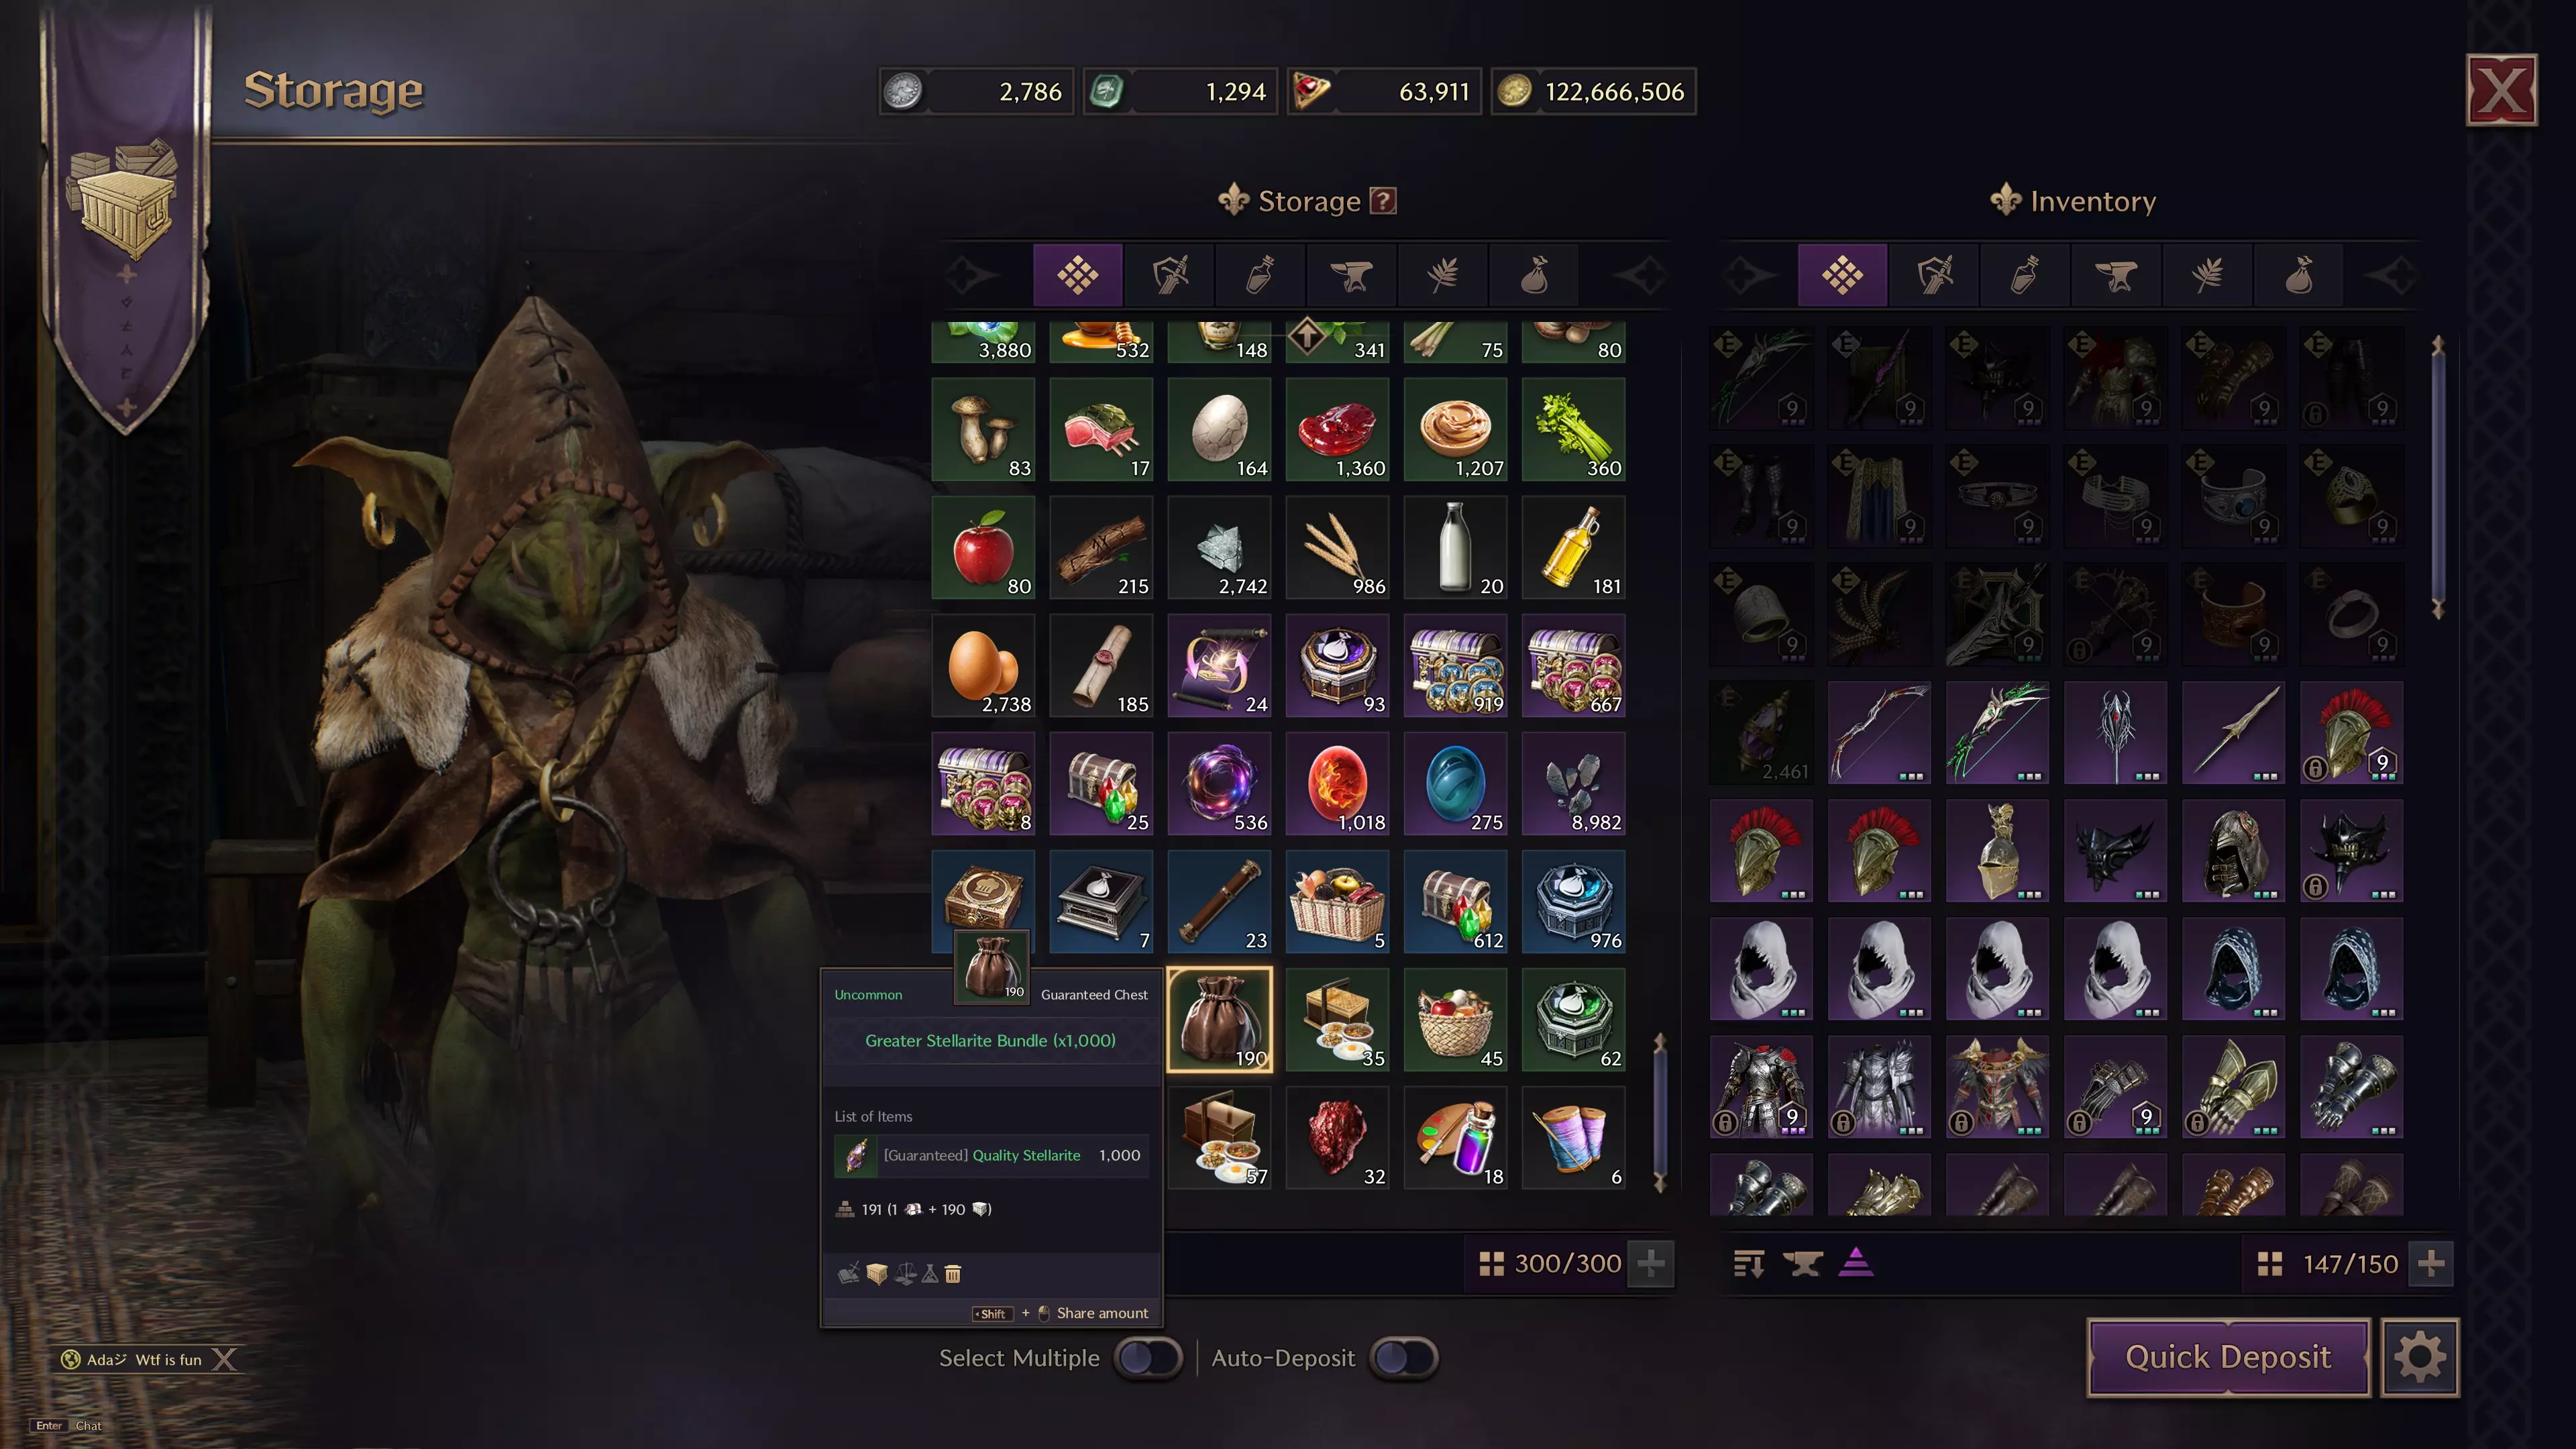
Task: Click the Quick Deposit button
Action: tap(2228, 1357)
